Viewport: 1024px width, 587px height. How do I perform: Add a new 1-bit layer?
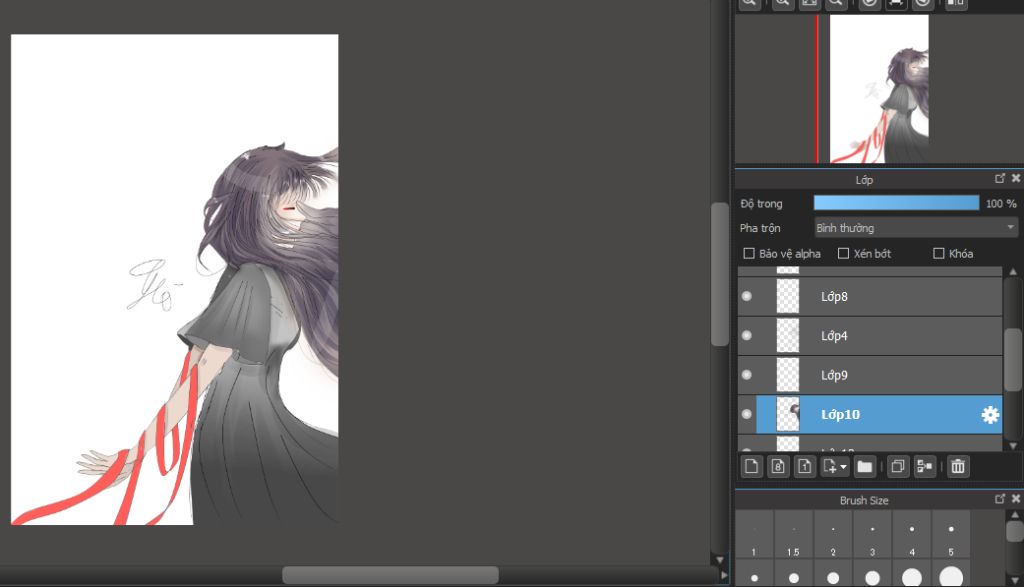(x=805, y=466)
